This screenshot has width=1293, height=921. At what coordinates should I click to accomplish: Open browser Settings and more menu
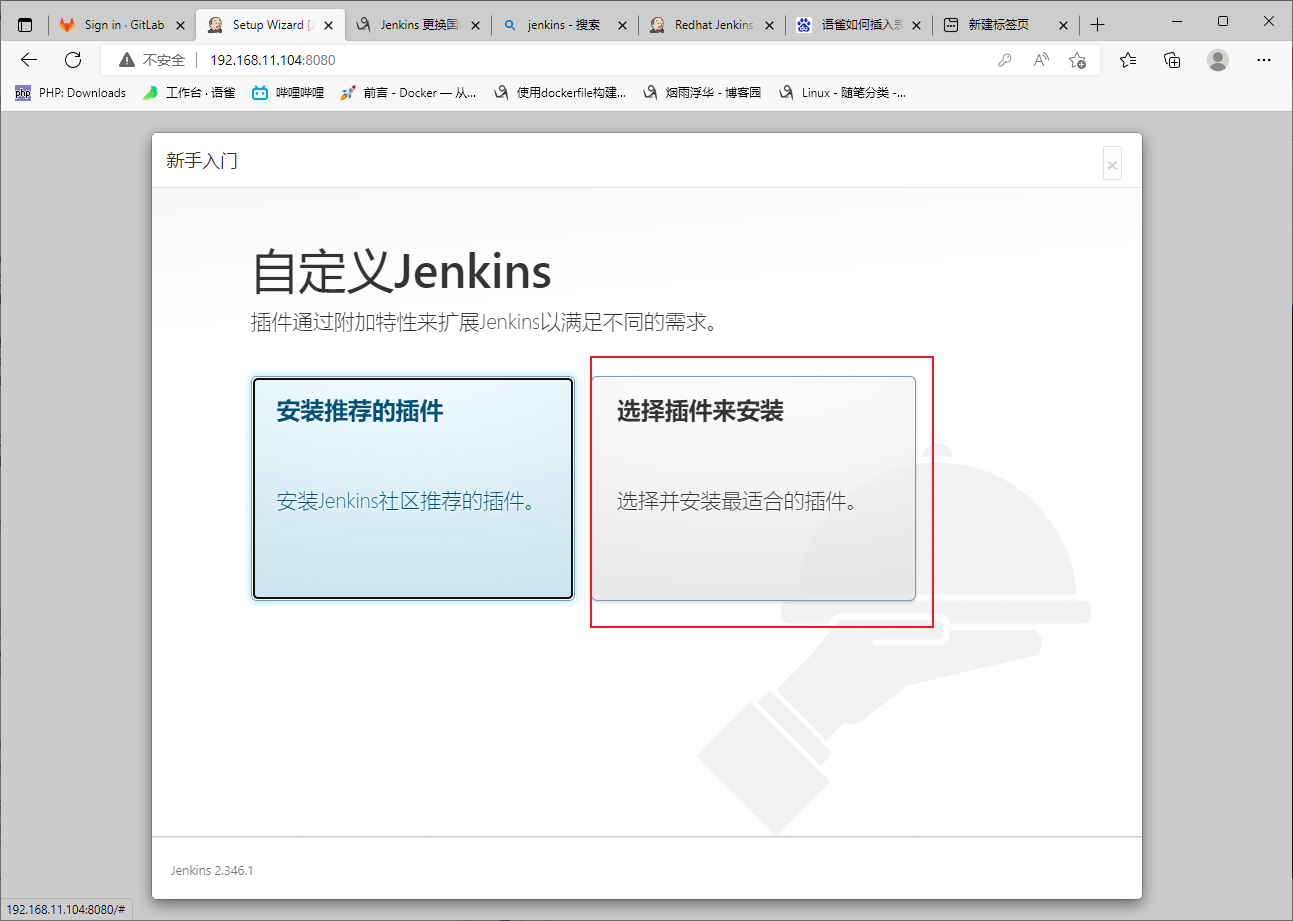pyautogui.click(x=1262, y=60)
